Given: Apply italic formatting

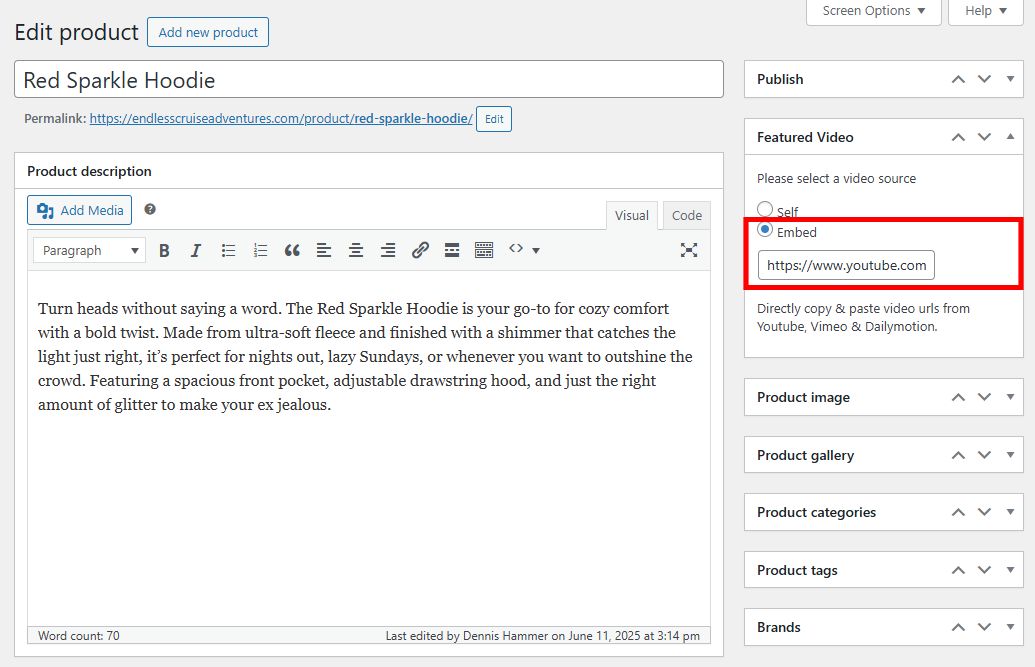Looking at the screenshot, I should point(196,249).
